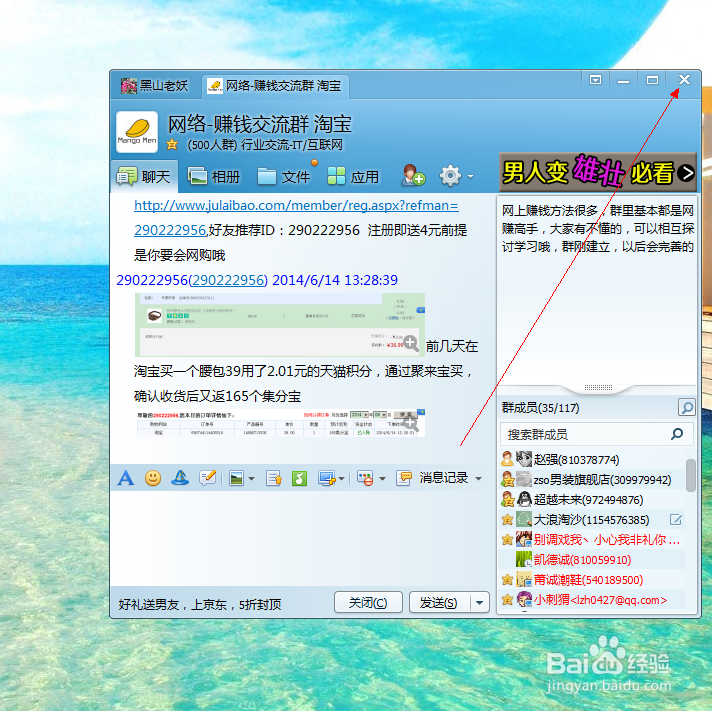Expand the 消息记录 dropdown arrow
Screen dimensions: 712x711
point(478,479)
